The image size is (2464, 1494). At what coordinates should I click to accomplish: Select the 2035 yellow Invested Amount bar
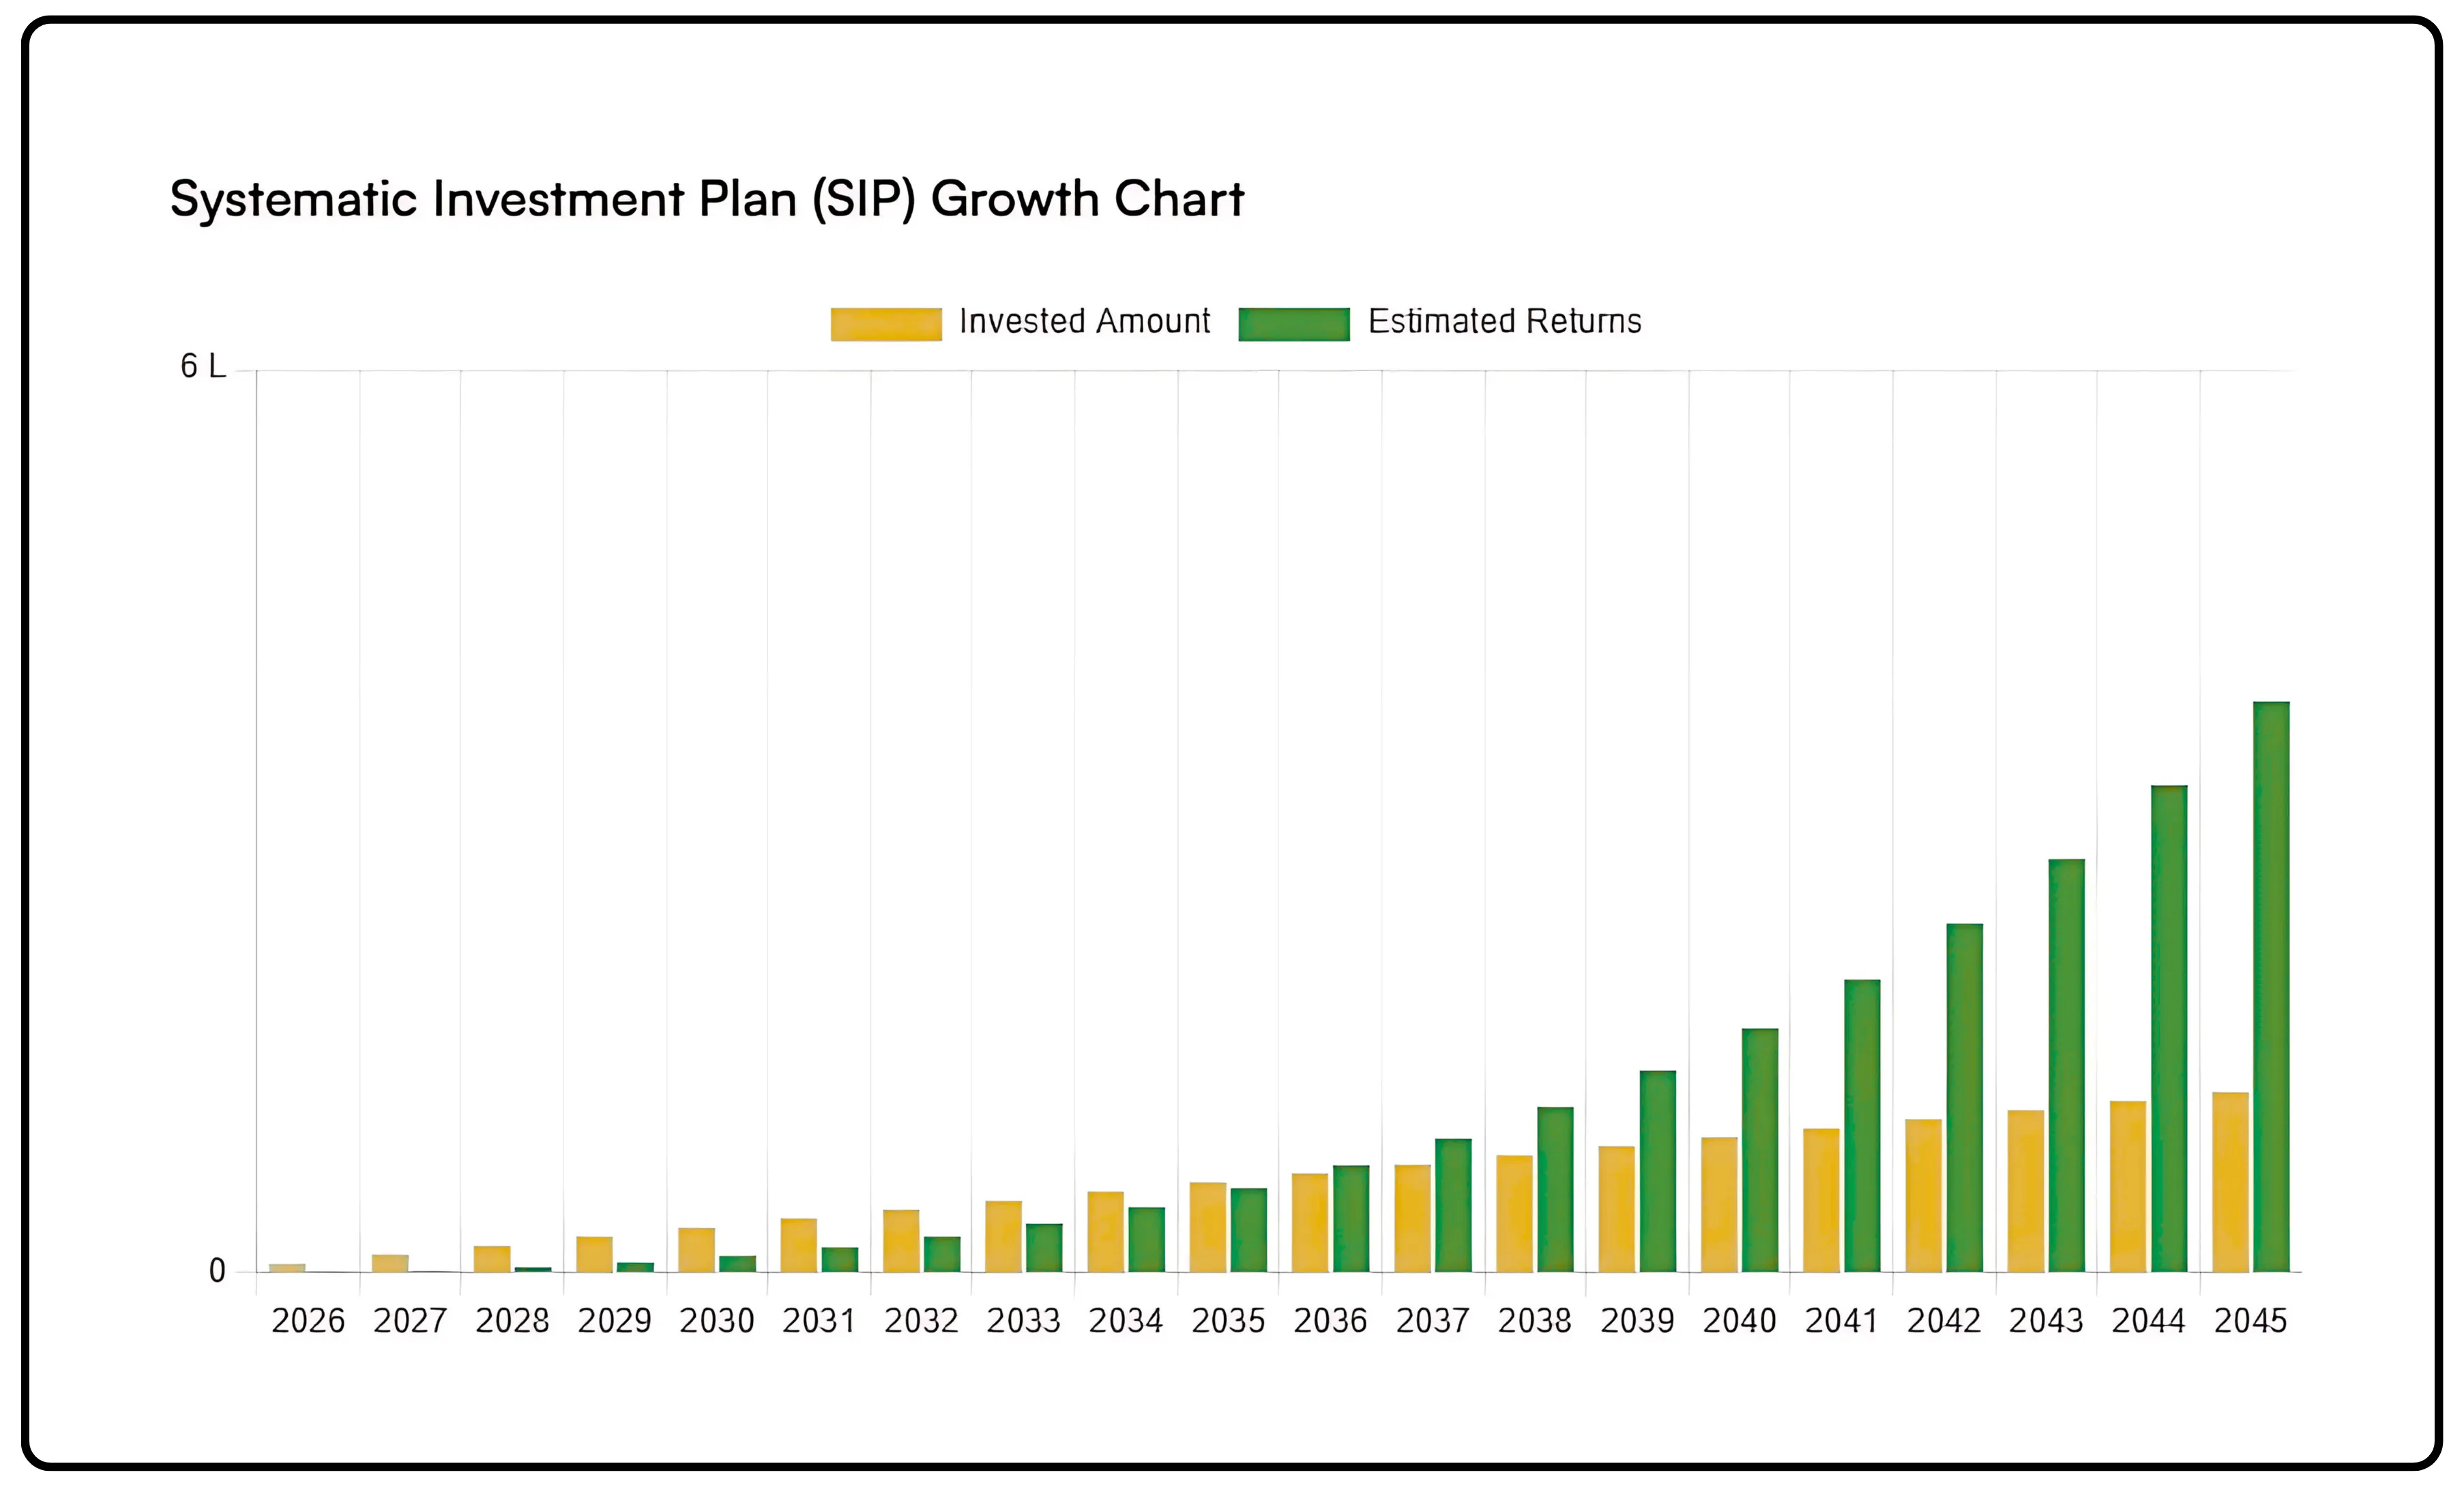coord(1208,1227)
